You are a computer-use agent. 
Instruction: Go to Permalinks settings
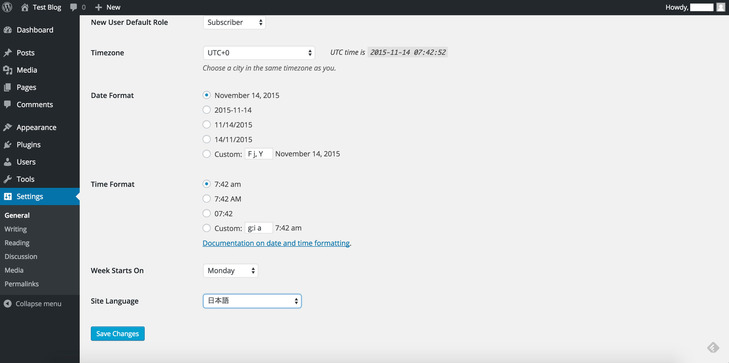tap(21, 284)
